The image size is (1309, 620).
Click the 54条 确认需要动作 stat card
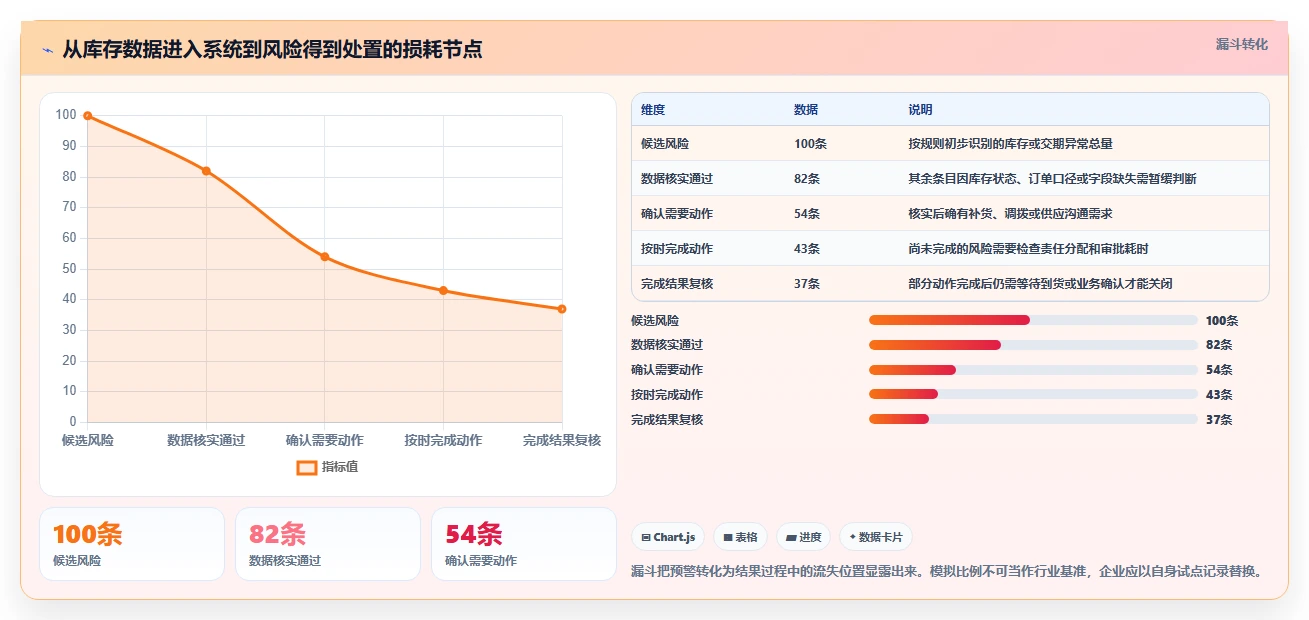[x=524, y=544]
